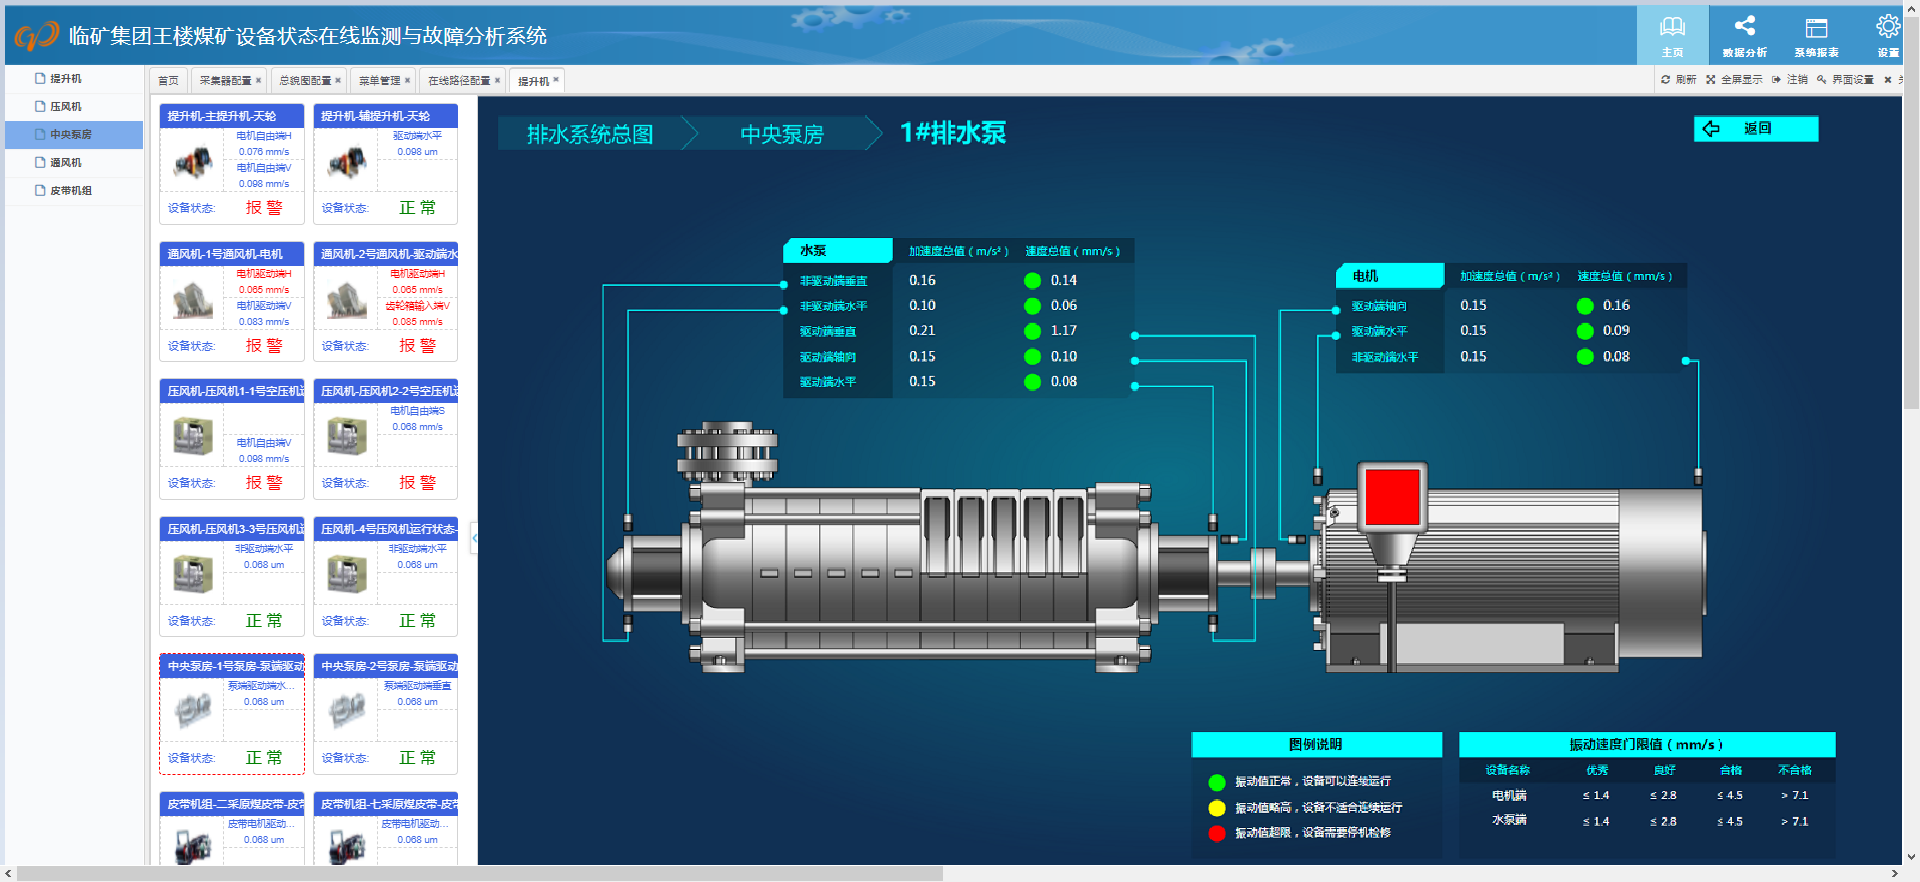Open the 设置 gear icon in header

point(1888,26)
